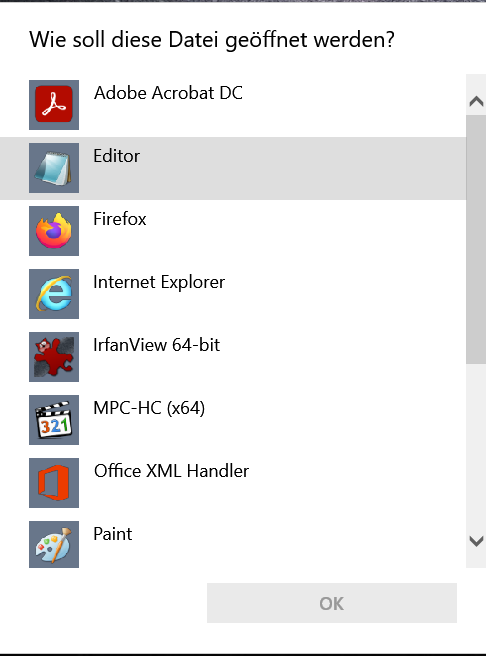This screenshot has width=486, height=656.
Task: Click the Firefox browser icon
Action: pyautogui.click(x=54, y=231)
